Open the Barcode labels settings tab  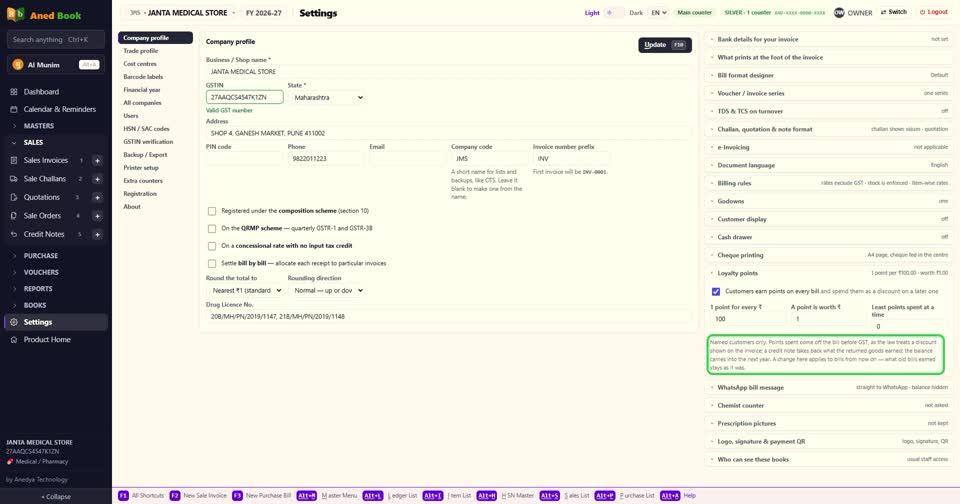(155, 77)
